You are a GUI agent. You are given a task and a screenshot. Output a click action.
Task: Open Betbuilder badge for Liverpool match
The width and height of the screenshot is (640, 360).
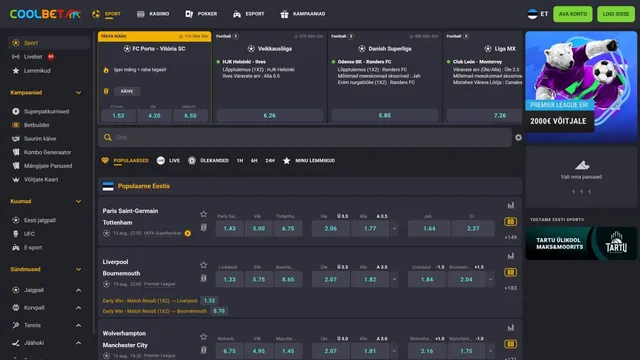[510, 272]
